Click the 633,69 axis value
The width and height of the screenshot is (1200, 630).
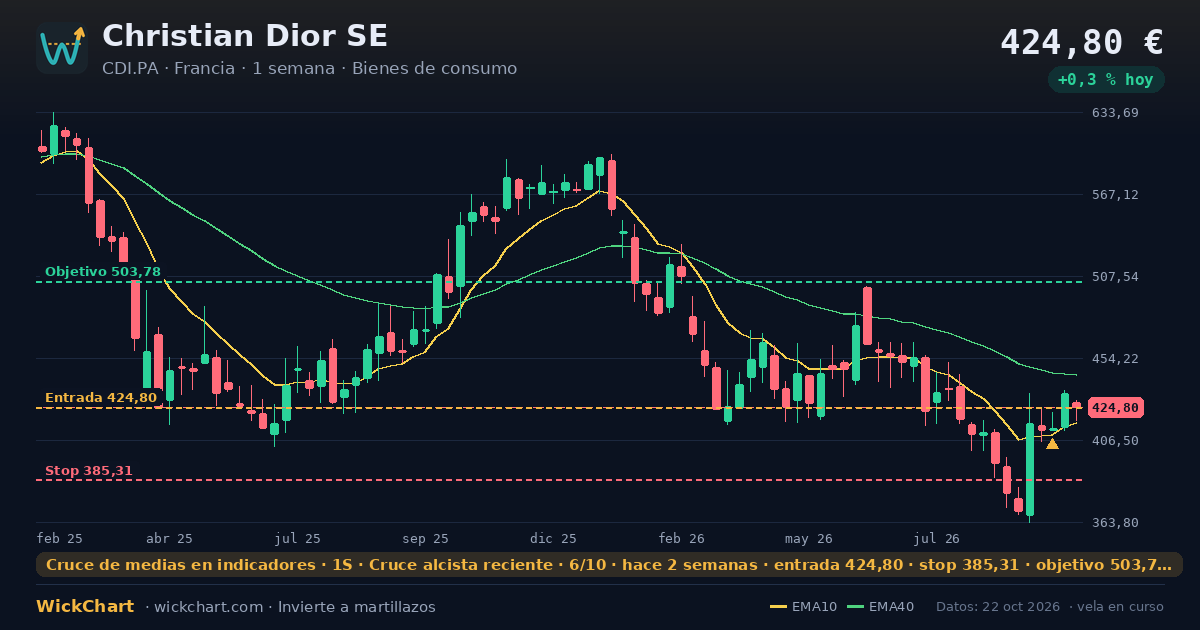(1115, 113)
